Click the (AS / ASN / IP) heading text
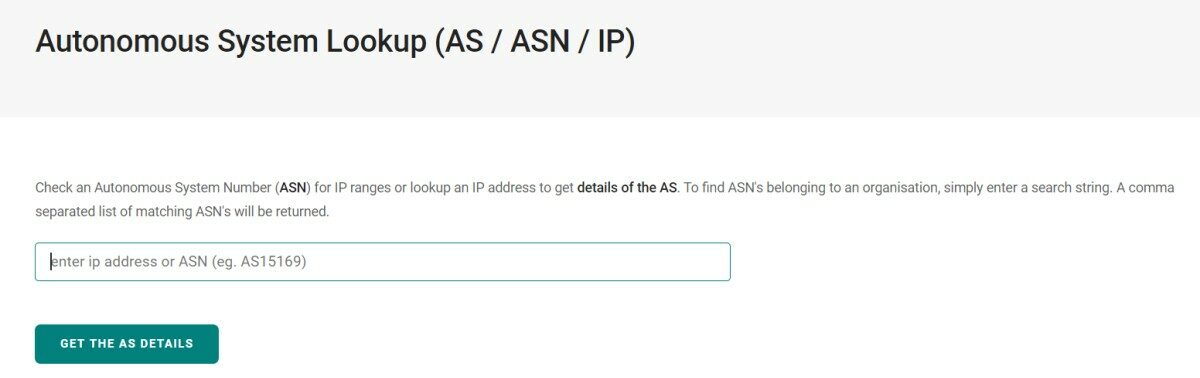 (536, 43)
